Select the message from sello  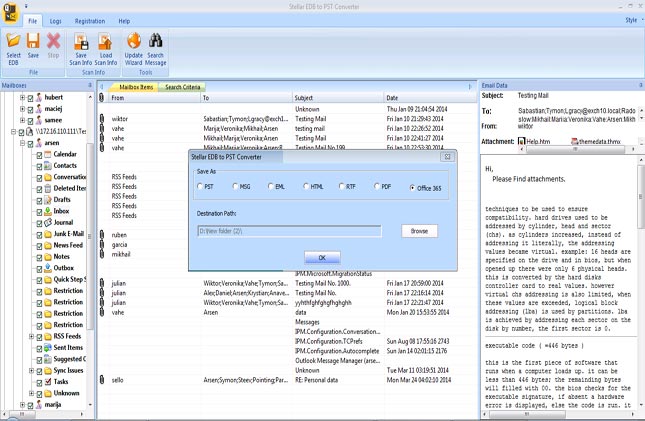[285, 380]
